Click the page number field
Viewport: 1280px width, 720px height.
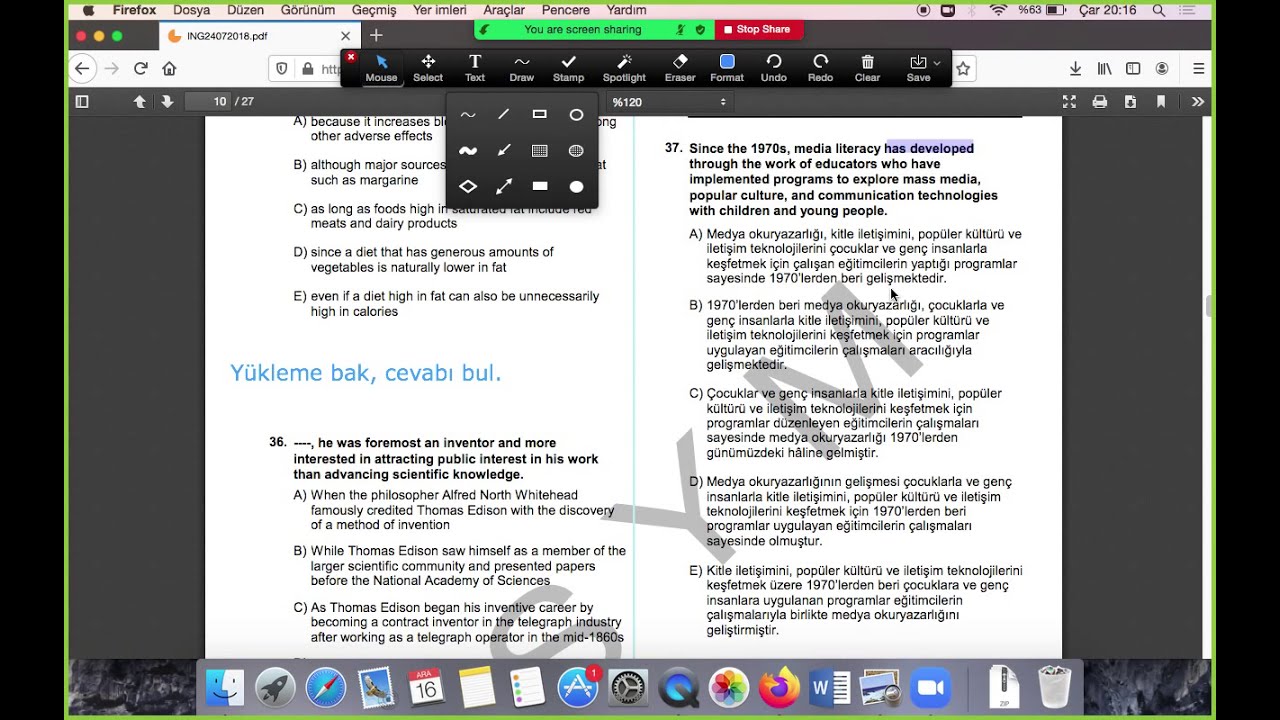(x=208, y=102)
